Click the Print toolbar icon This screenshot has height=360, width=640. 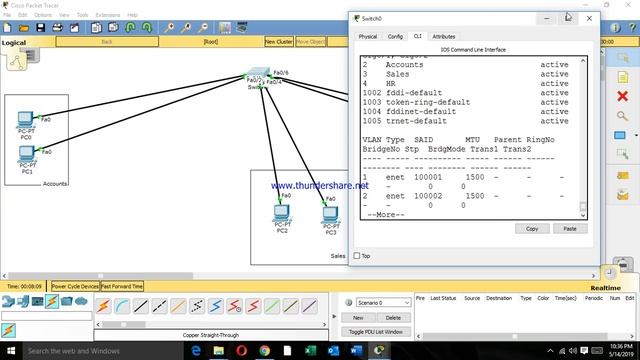58,28
